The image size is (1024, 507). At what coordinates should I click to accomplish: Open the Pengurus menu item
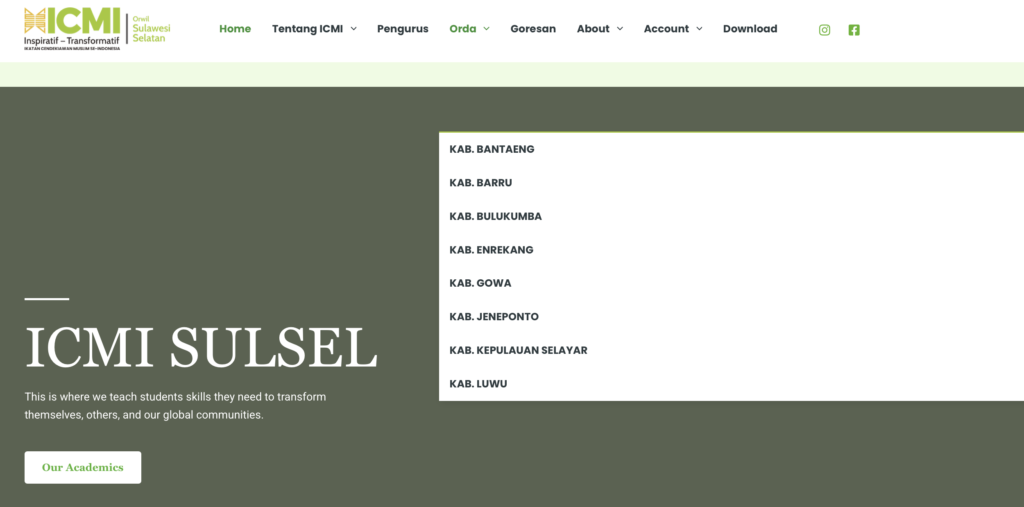click(x=403, y=29)
